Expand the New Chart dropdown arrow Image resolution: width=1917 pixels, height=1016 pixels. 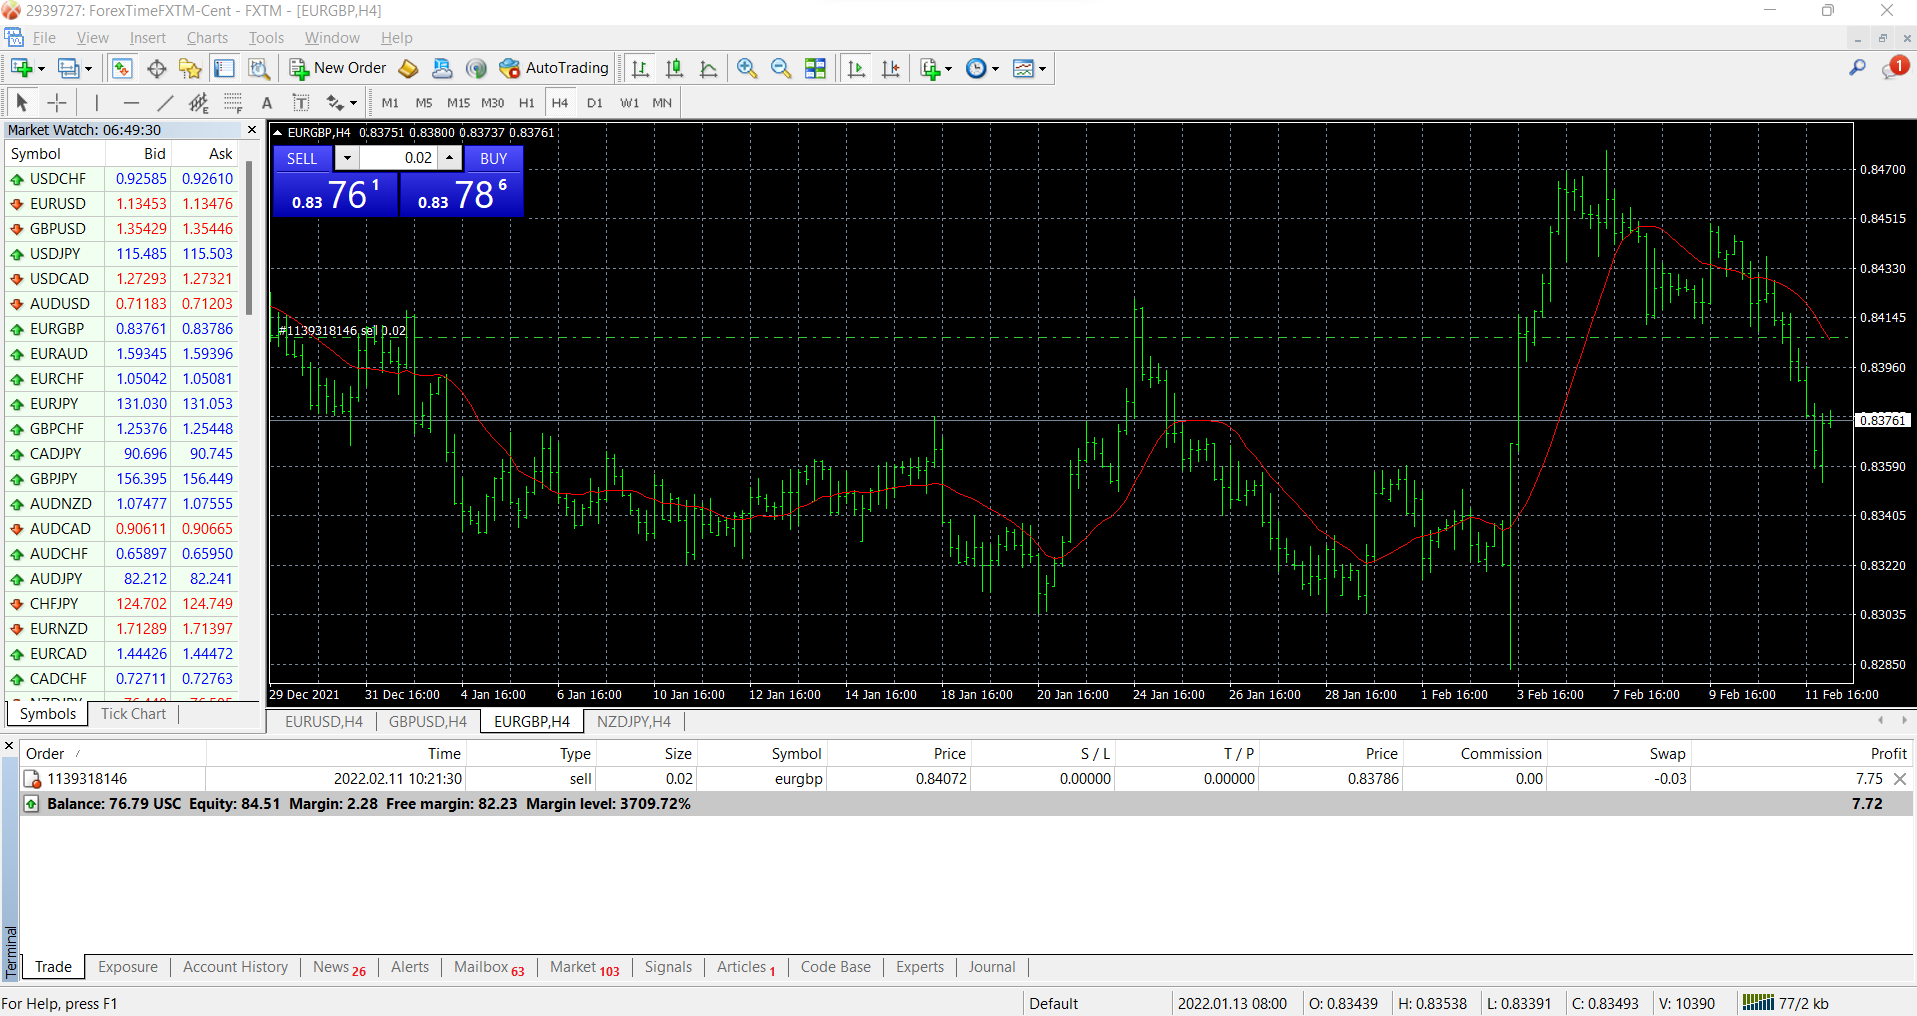[41, 69]
